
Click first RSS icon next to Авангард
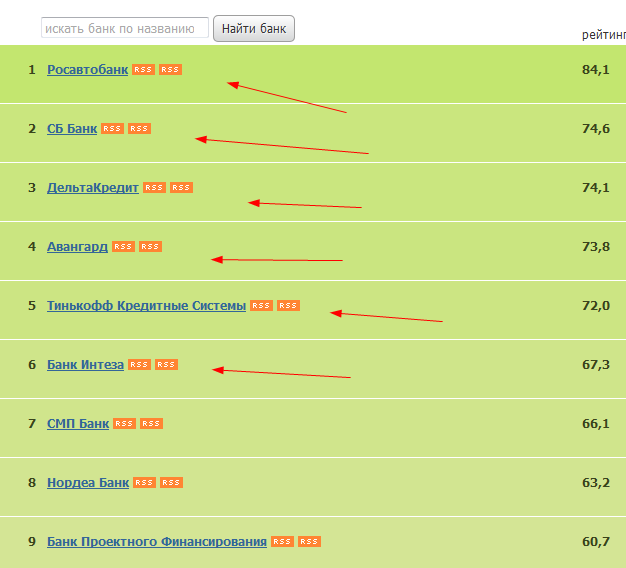pos(123,247)
